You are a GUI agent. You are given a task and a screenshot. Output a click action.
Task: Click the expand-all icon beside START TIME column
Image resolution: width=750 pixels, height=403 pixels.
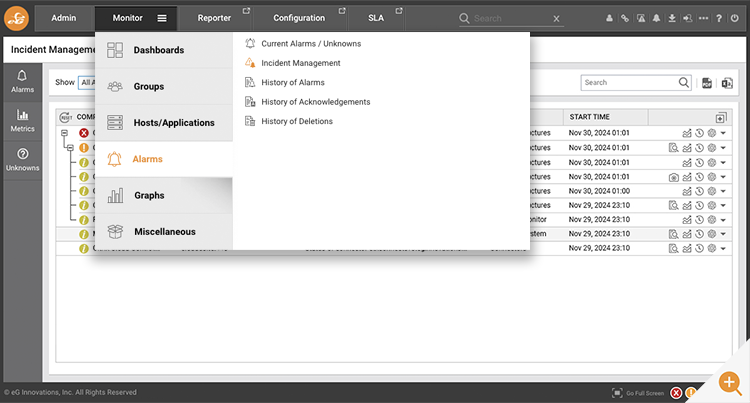pos(721,117)
